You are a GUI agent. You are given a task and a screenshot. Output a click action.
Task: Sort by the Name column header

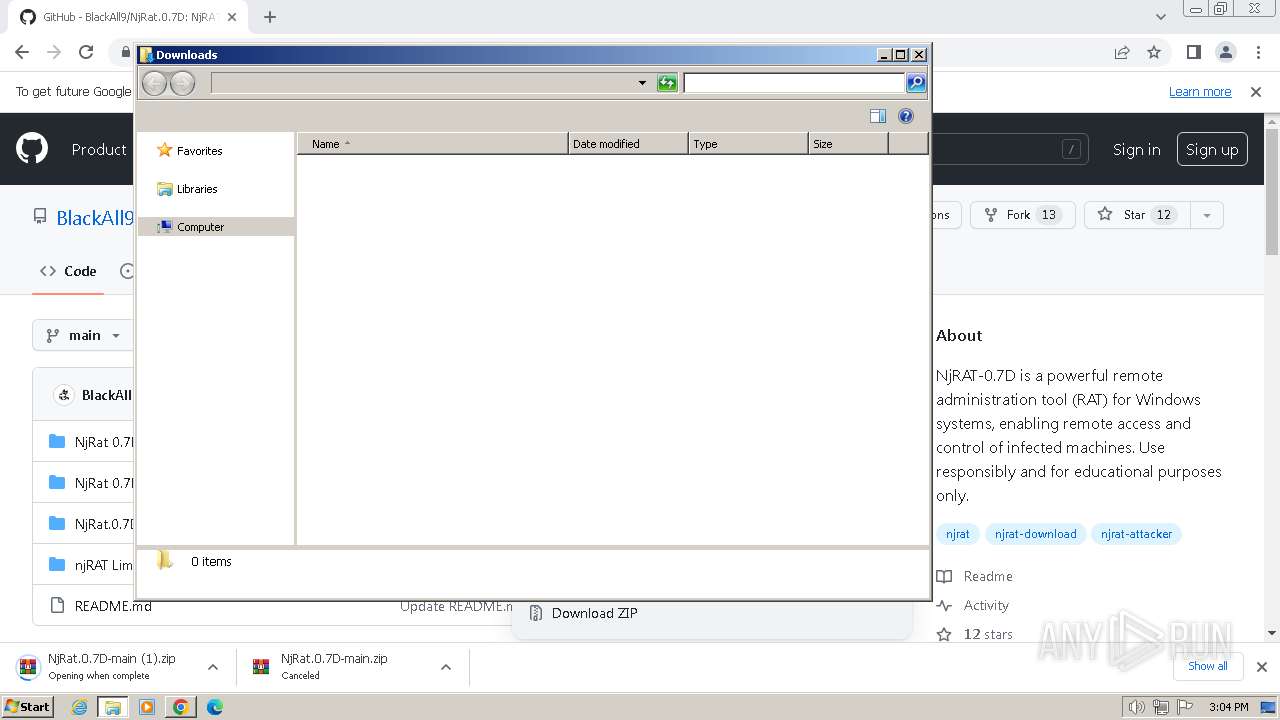pos(433,144)
